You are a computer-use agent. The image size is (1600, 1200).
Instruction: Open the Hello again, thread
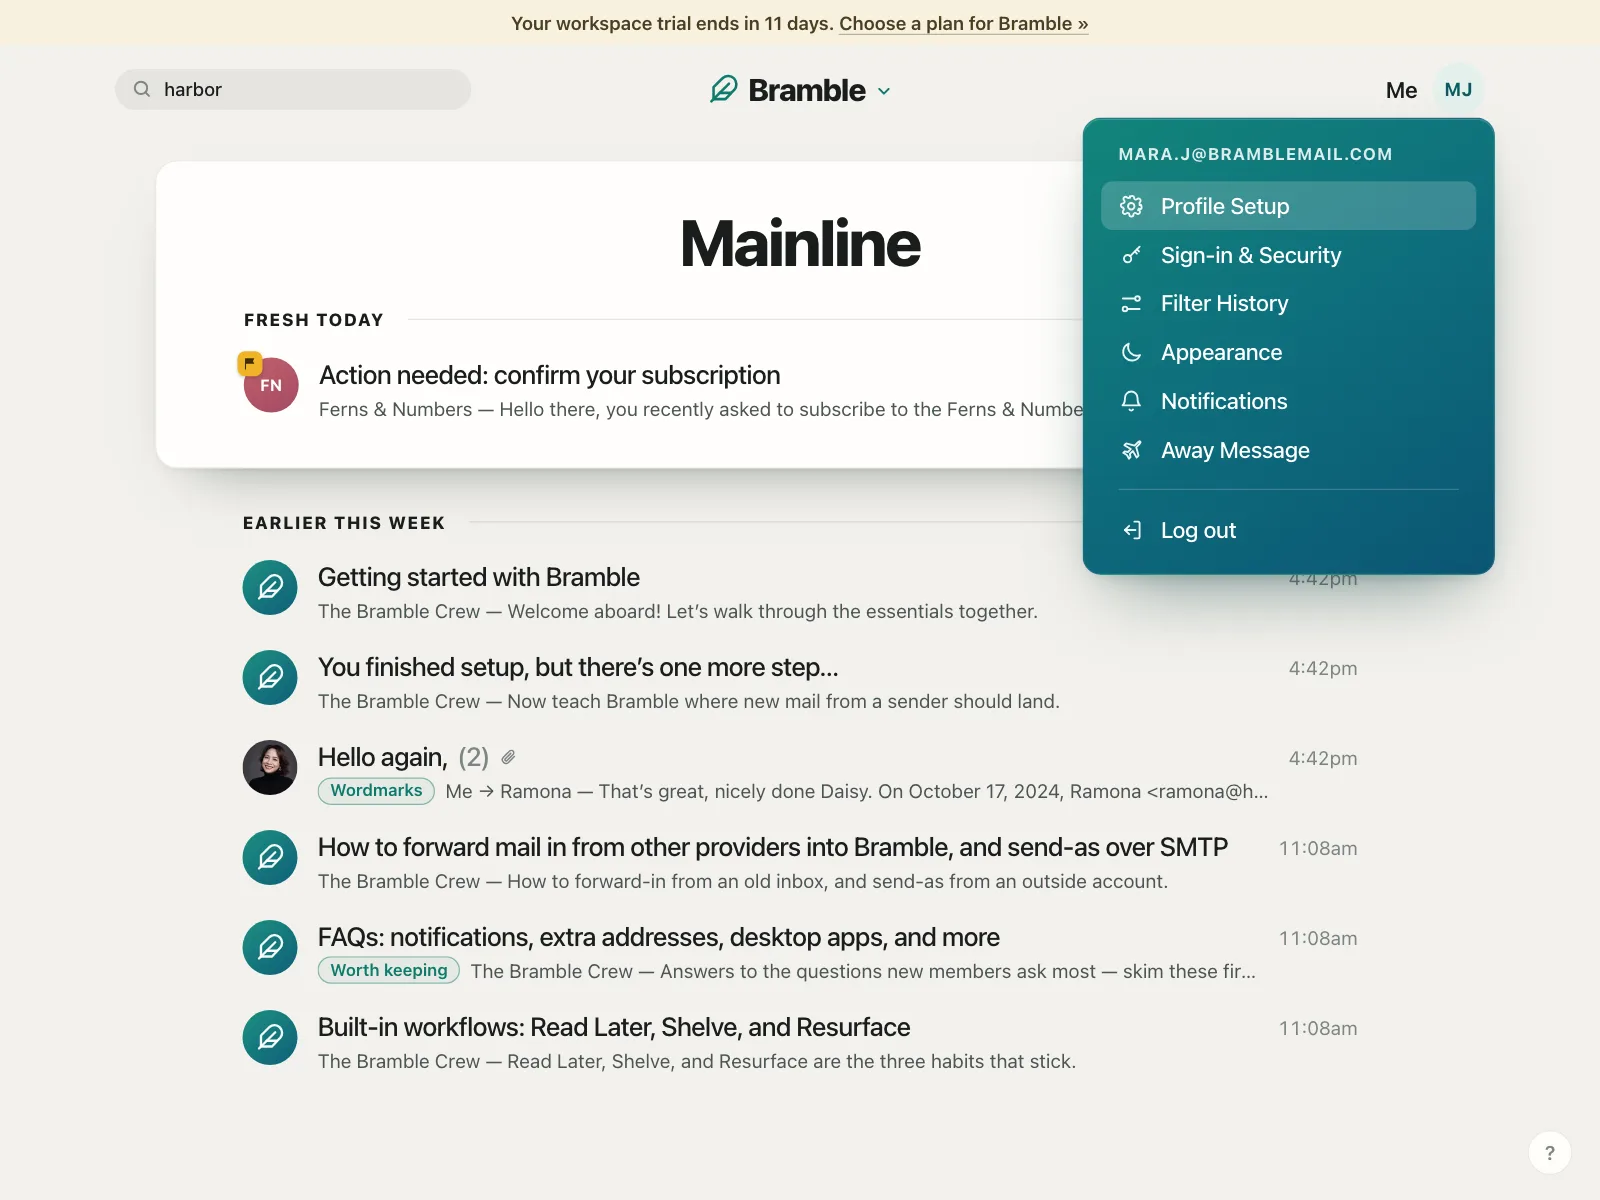pyautogui.click(x=382, y=757)
